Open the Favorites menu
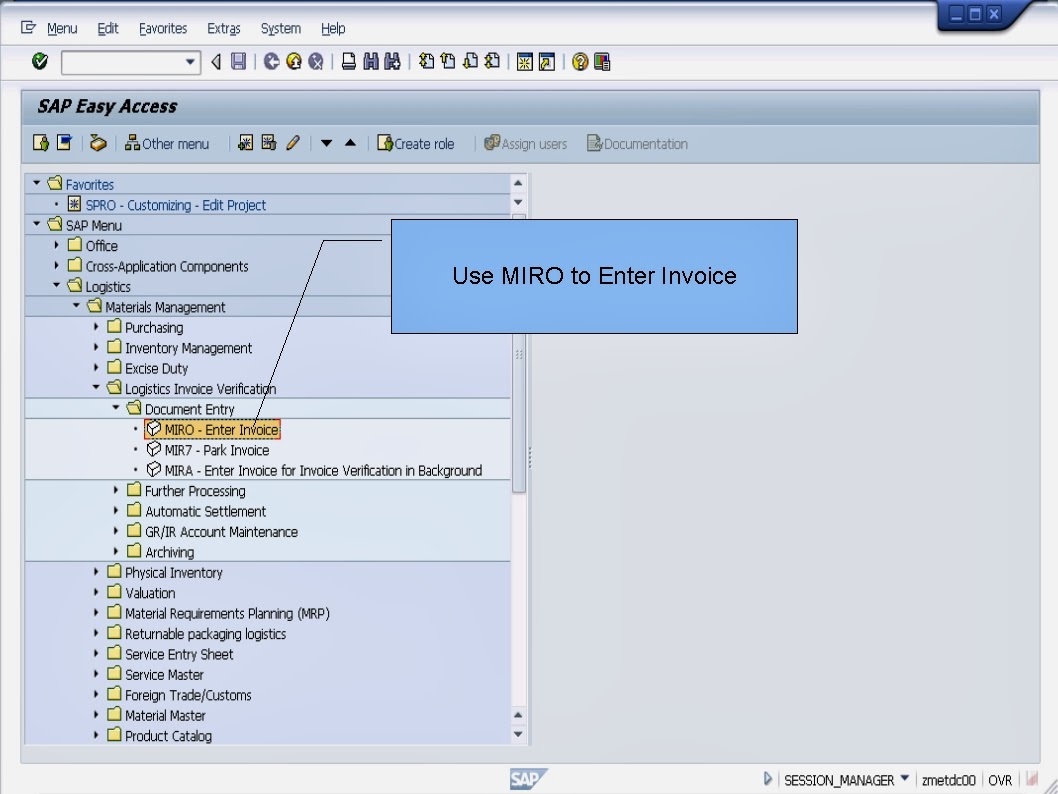 [x=163, y=28]
